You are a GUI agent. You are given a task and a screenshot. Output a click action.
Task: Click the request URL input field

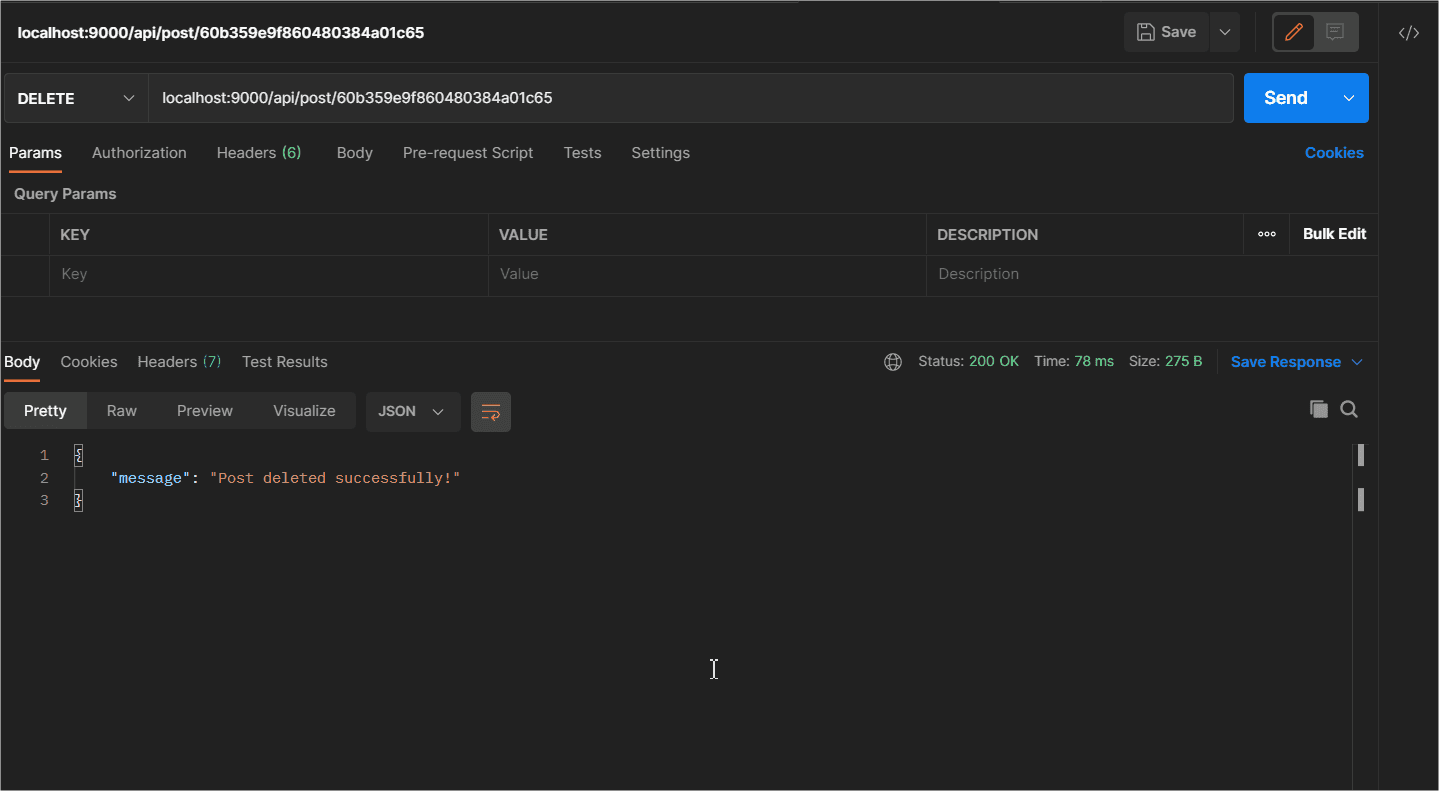coord(690,98)
